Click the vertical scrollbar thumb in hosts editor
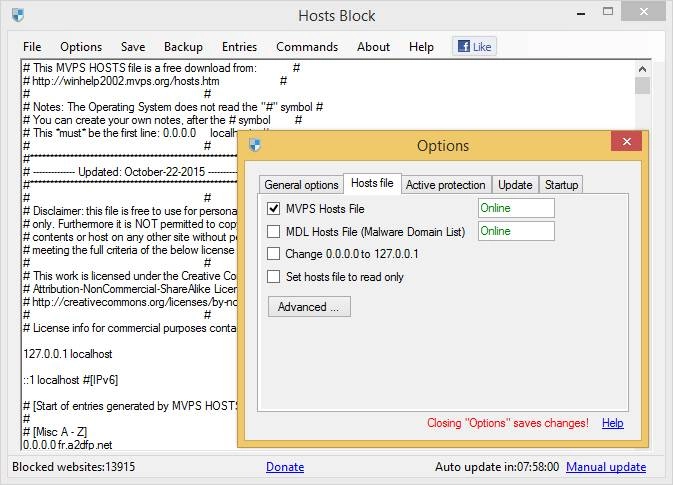 tap(643, 85)
